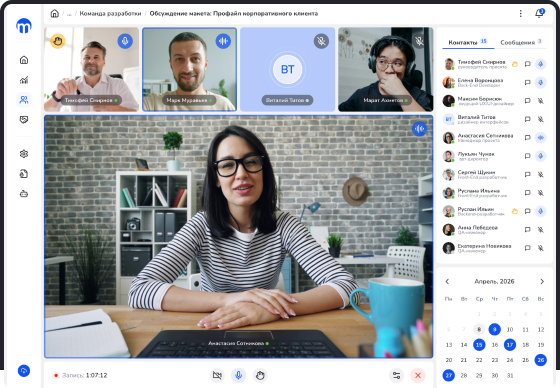This screenshot has width=560, height=388.
Task: Open the settings gear in the sidebar
Action: coord(24,154)
